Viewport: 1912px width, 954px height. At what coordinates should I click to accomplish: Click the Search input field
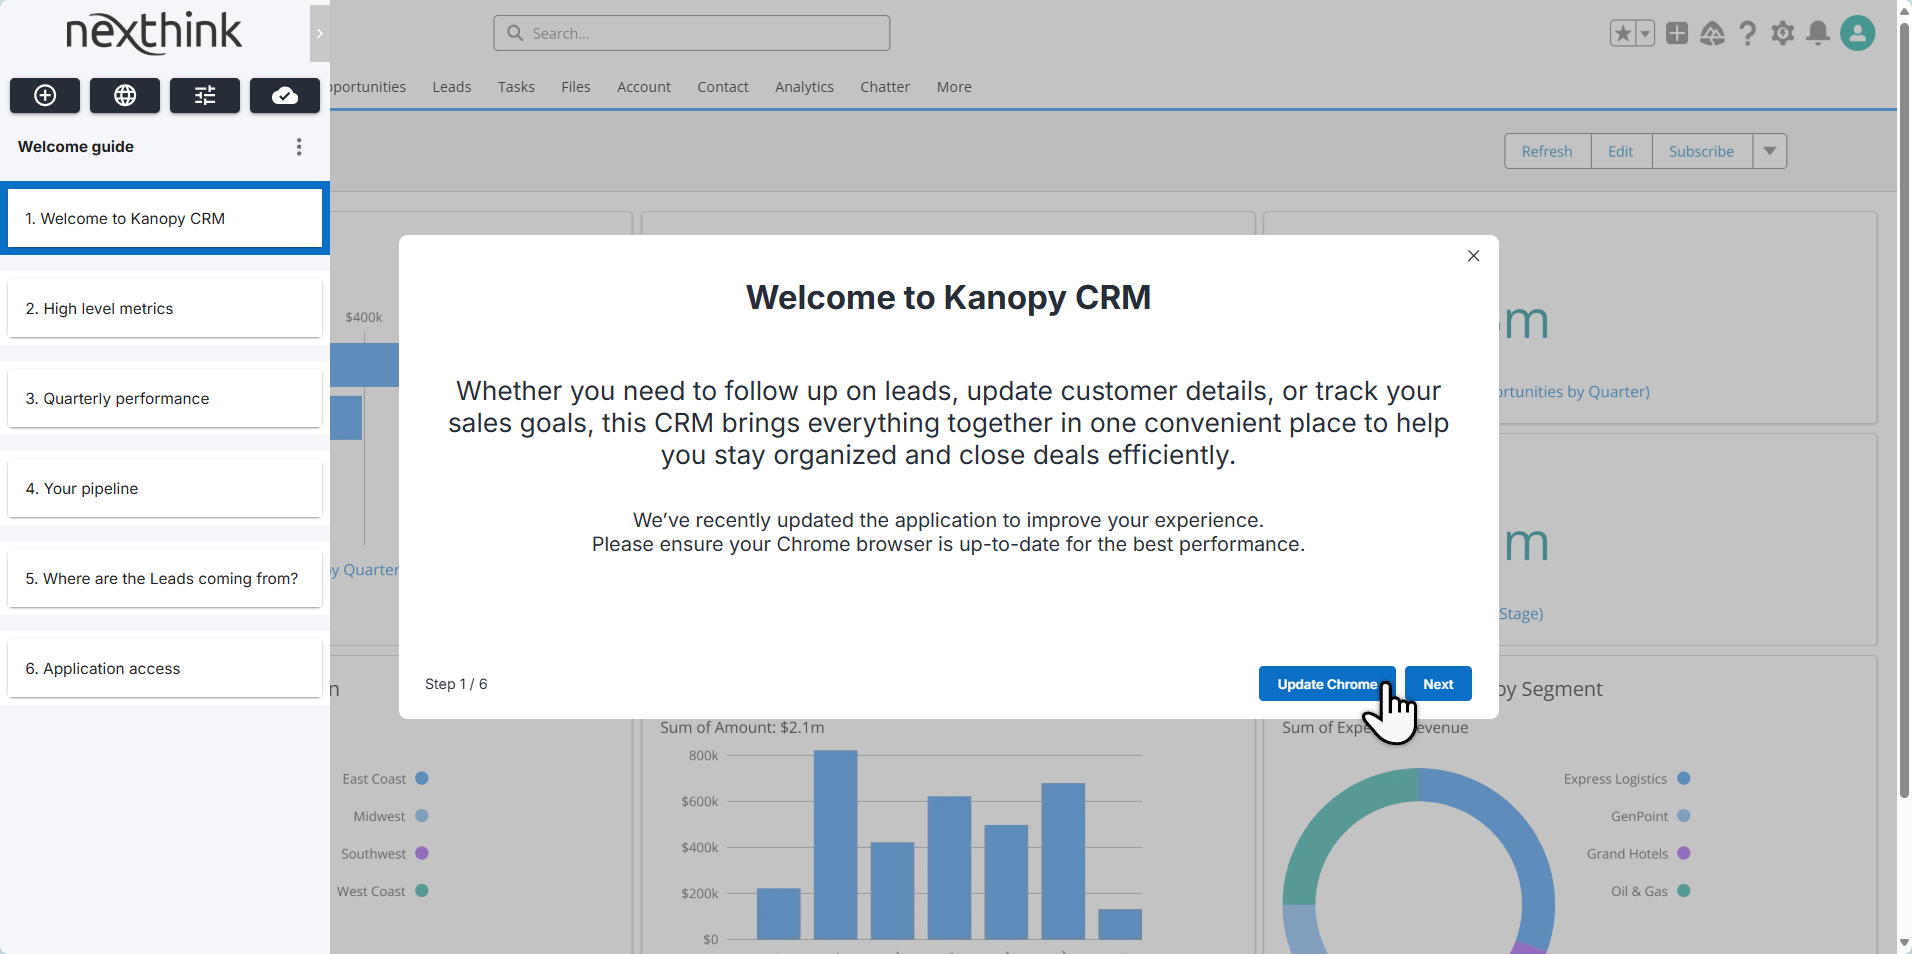point(691,33)
